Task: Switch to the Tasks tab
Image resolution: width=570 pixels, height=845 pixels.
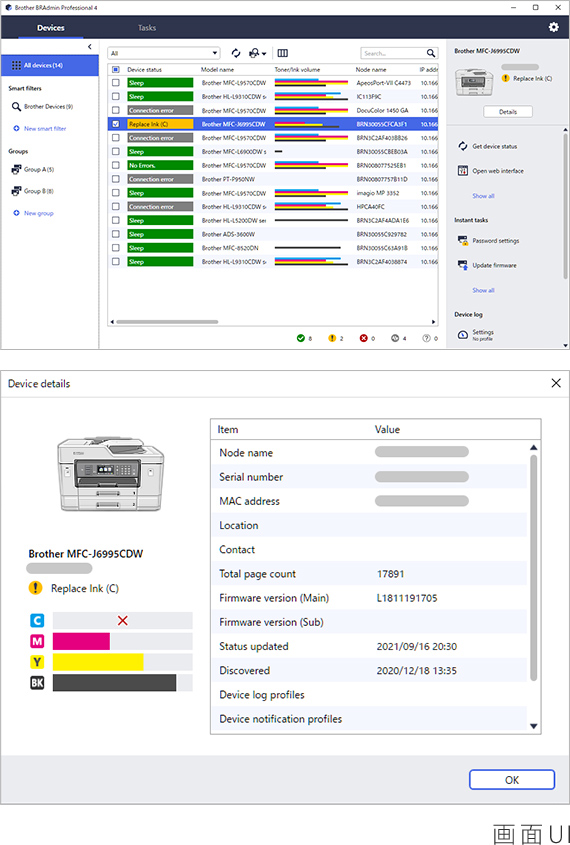Action: tap(147, 27)
